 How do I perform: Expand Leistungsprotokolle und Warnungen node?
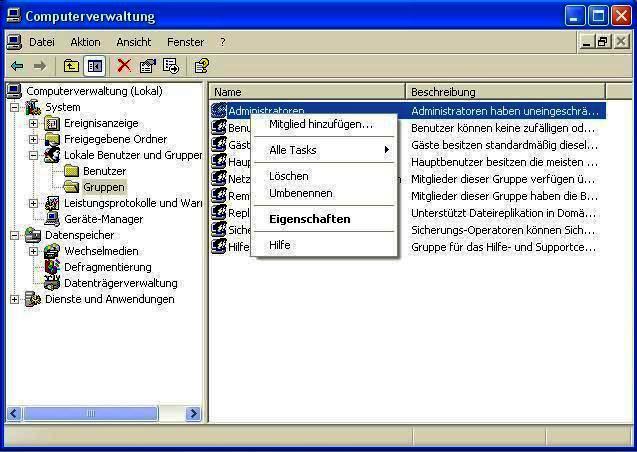tap(34, 203)
